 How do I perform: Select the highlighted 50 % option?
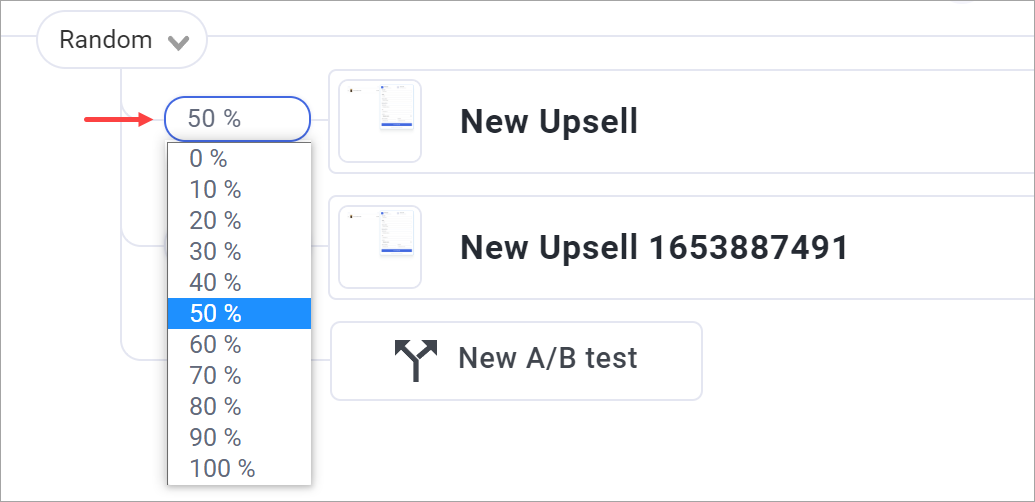(x=239, y=313)
